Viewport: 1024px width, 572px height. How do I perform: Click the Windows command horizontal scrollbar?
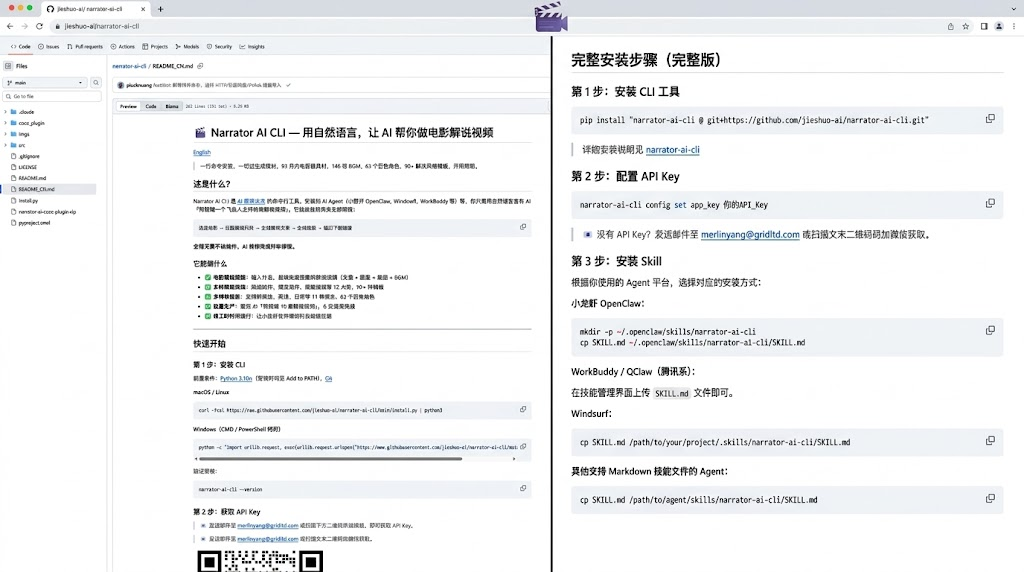(331, 458)
